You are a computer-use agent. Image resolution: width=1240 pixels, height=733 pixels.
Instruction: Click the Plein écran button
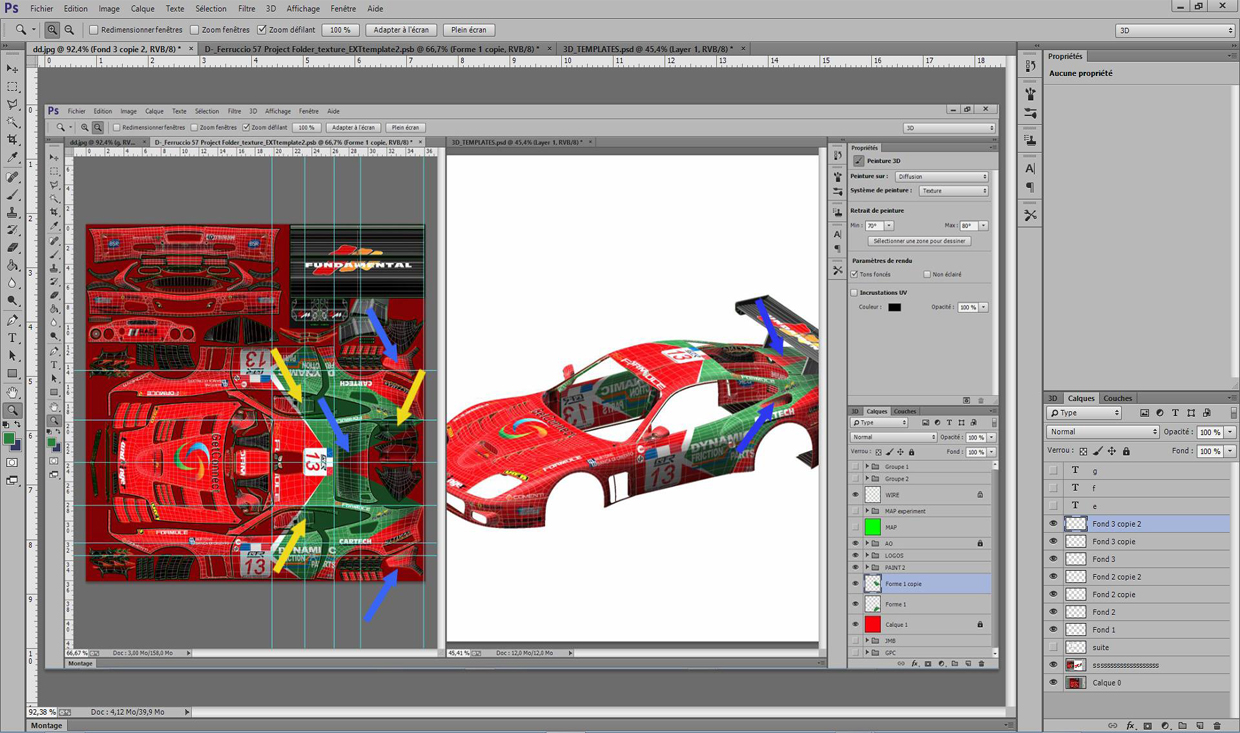[469, 30]
